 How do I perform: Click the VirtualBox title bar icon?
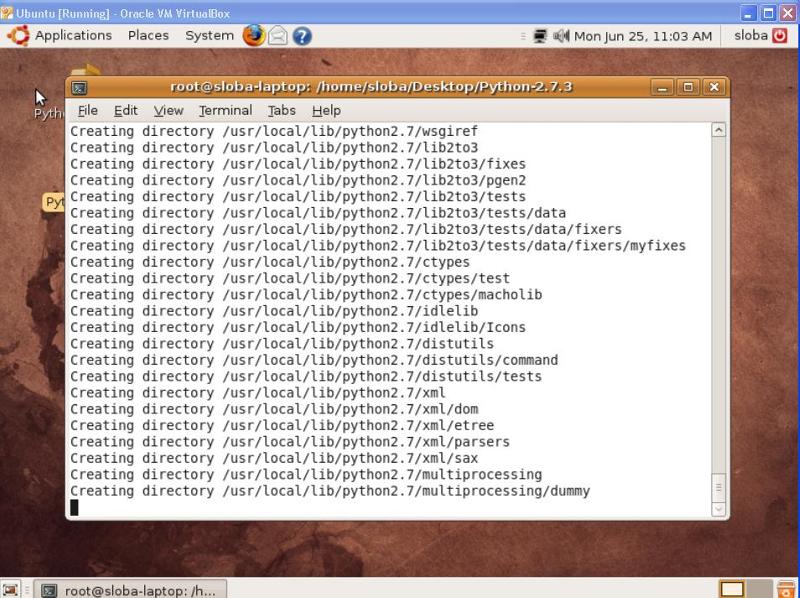pyautogui.click(x=7, y=13)
